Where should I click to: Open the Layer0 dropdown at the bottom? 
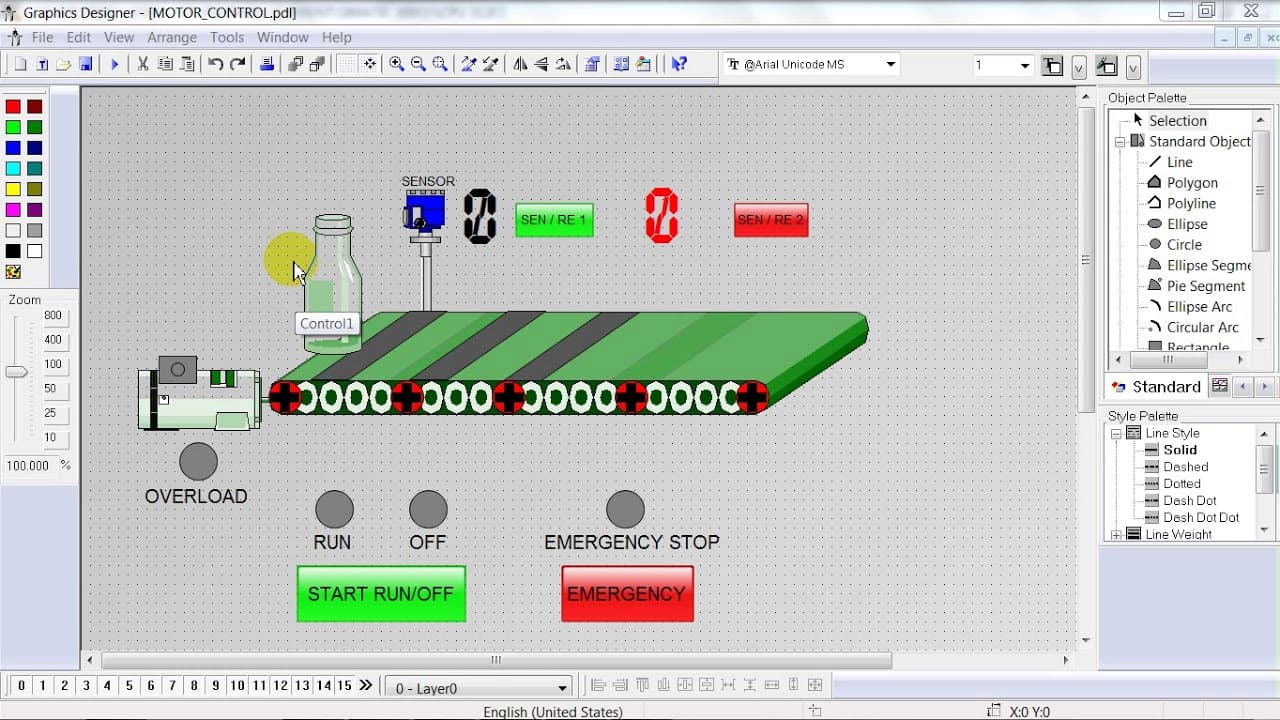click(x=560, y=687)
